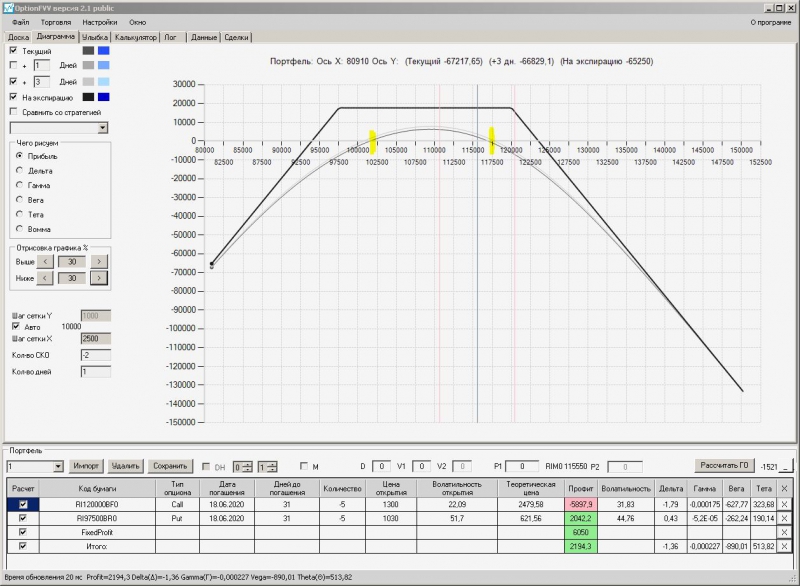Enable Сравнить со стратегией checkbox
Screen dimensions: 800x586
13,112
